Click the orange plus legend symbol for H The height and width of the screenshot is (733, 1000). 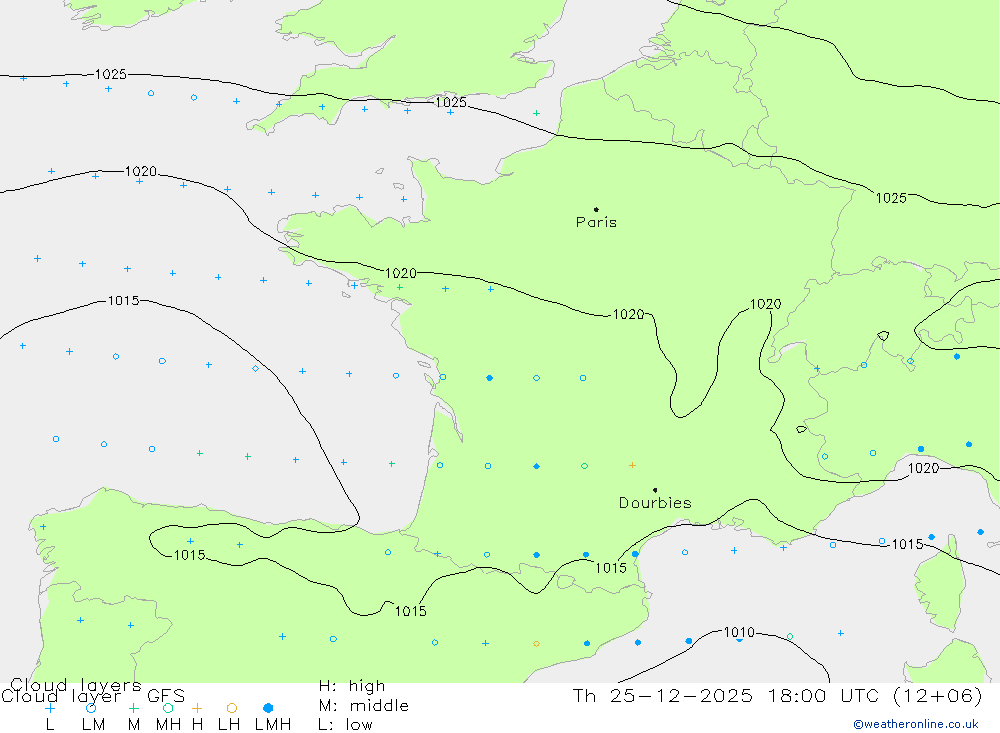coord(197,708)
